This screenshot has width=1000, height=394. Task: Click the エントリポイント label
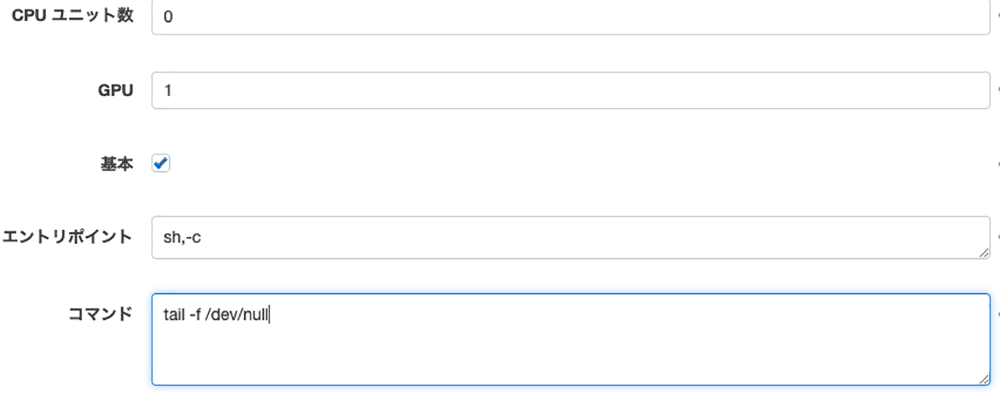click(67, 237)
